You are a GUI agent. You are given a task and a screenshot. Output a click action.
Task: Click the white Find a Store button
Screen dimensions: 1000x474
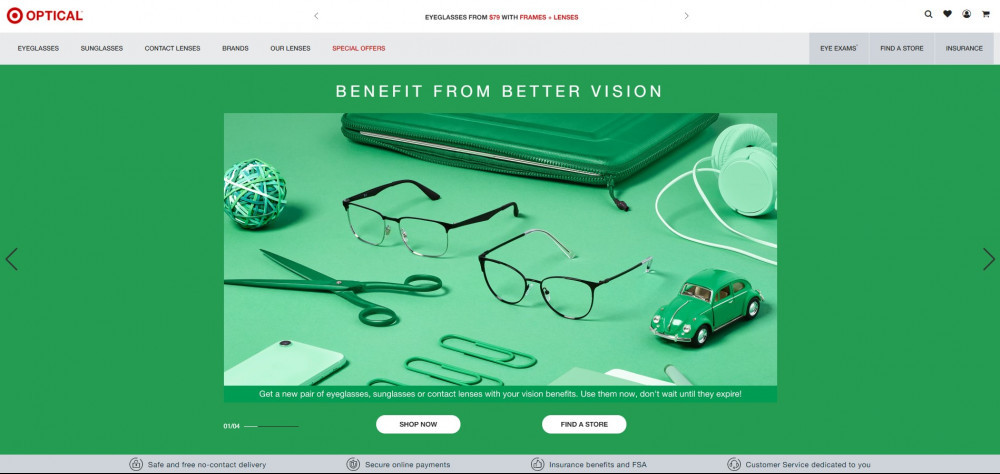pyautogui.click(x=584, y=424)
